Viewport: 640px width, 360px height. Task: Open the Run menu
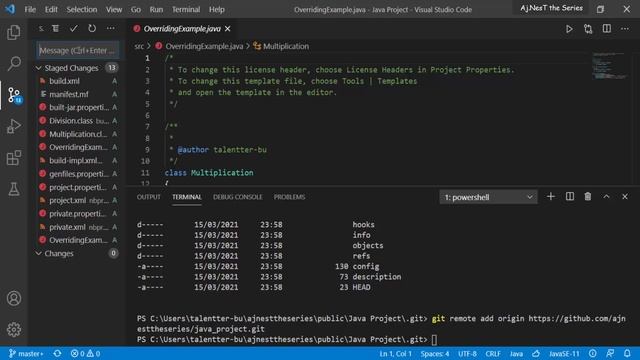click(x=156, y=9)
